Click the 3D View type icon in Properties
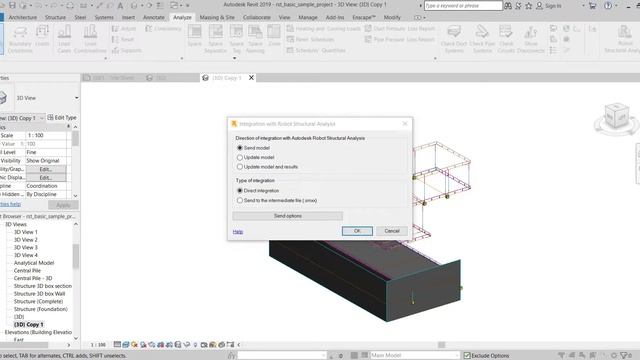Image resolution: width=640 pixels, height=360 pixels. 3,98
